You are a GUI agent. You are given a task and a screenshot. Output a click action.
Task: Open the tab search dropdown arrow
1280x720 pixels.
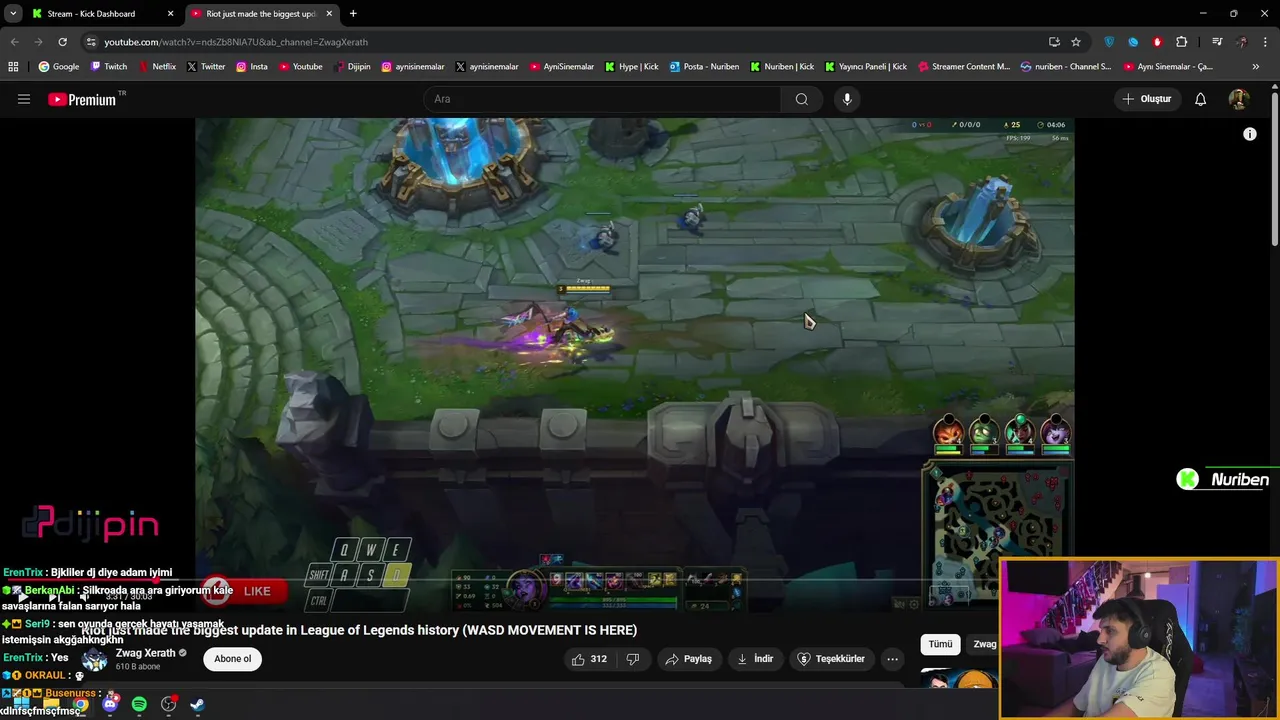(x=13, y=14)
